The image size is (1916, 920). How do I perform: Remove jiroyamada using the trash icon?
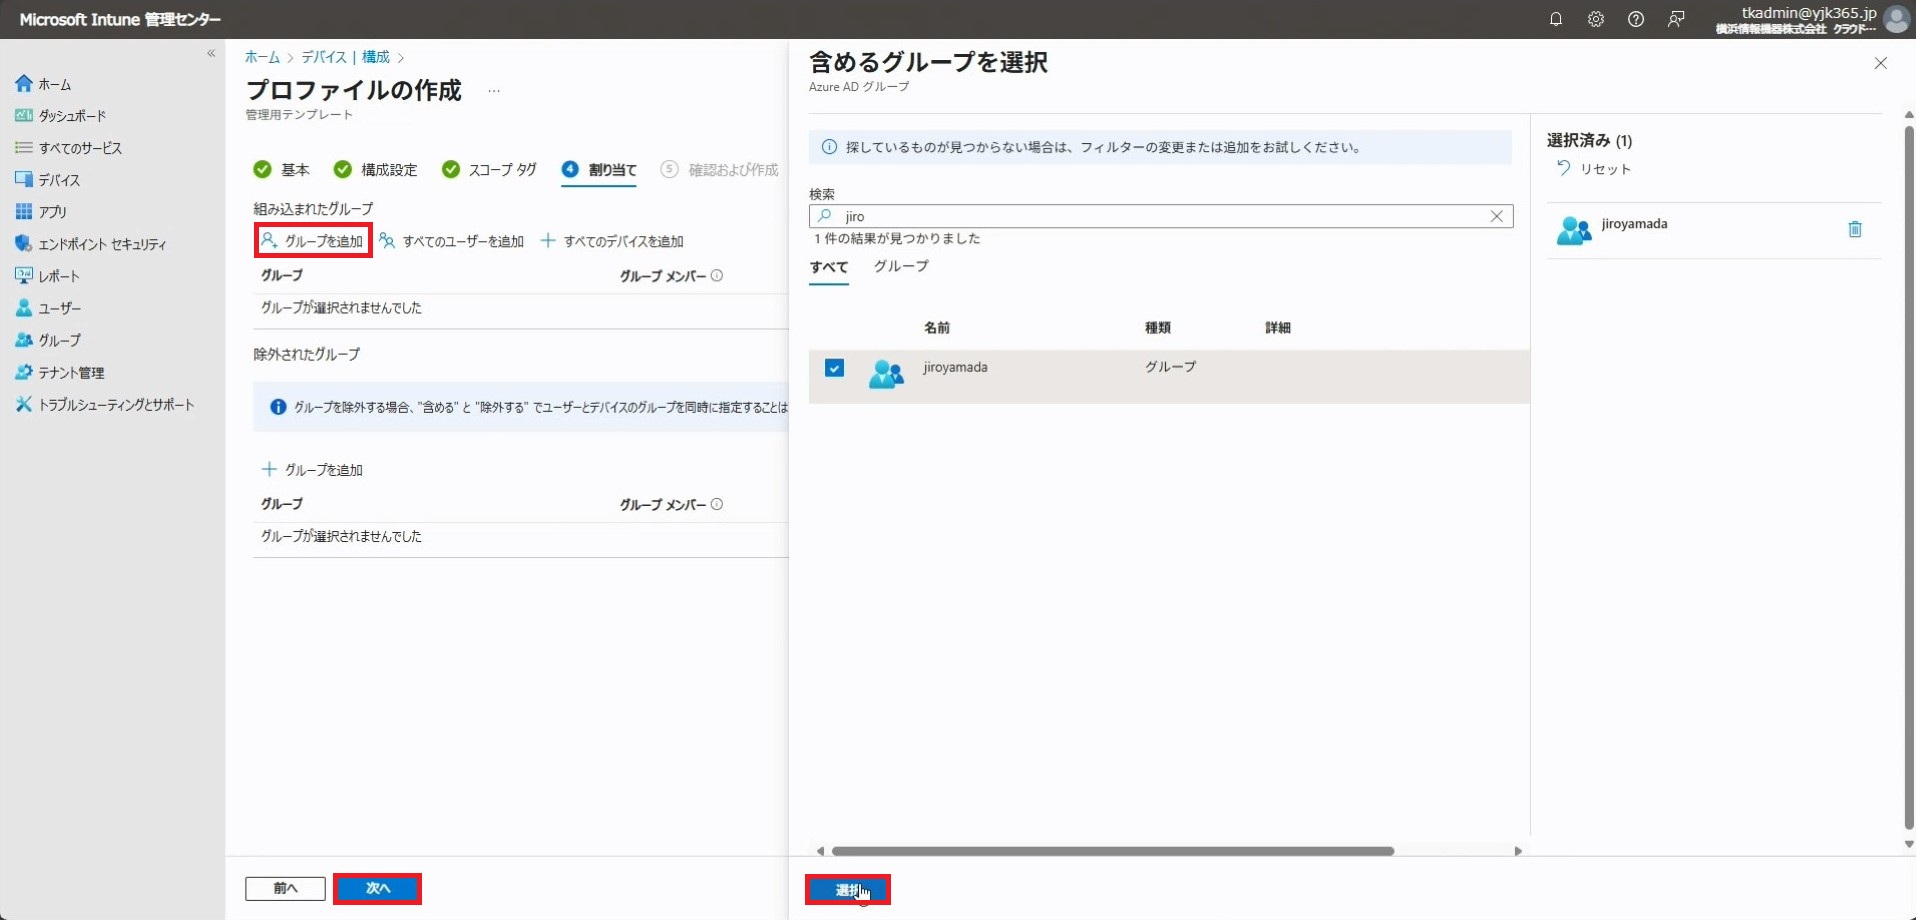click(1854, 230)
